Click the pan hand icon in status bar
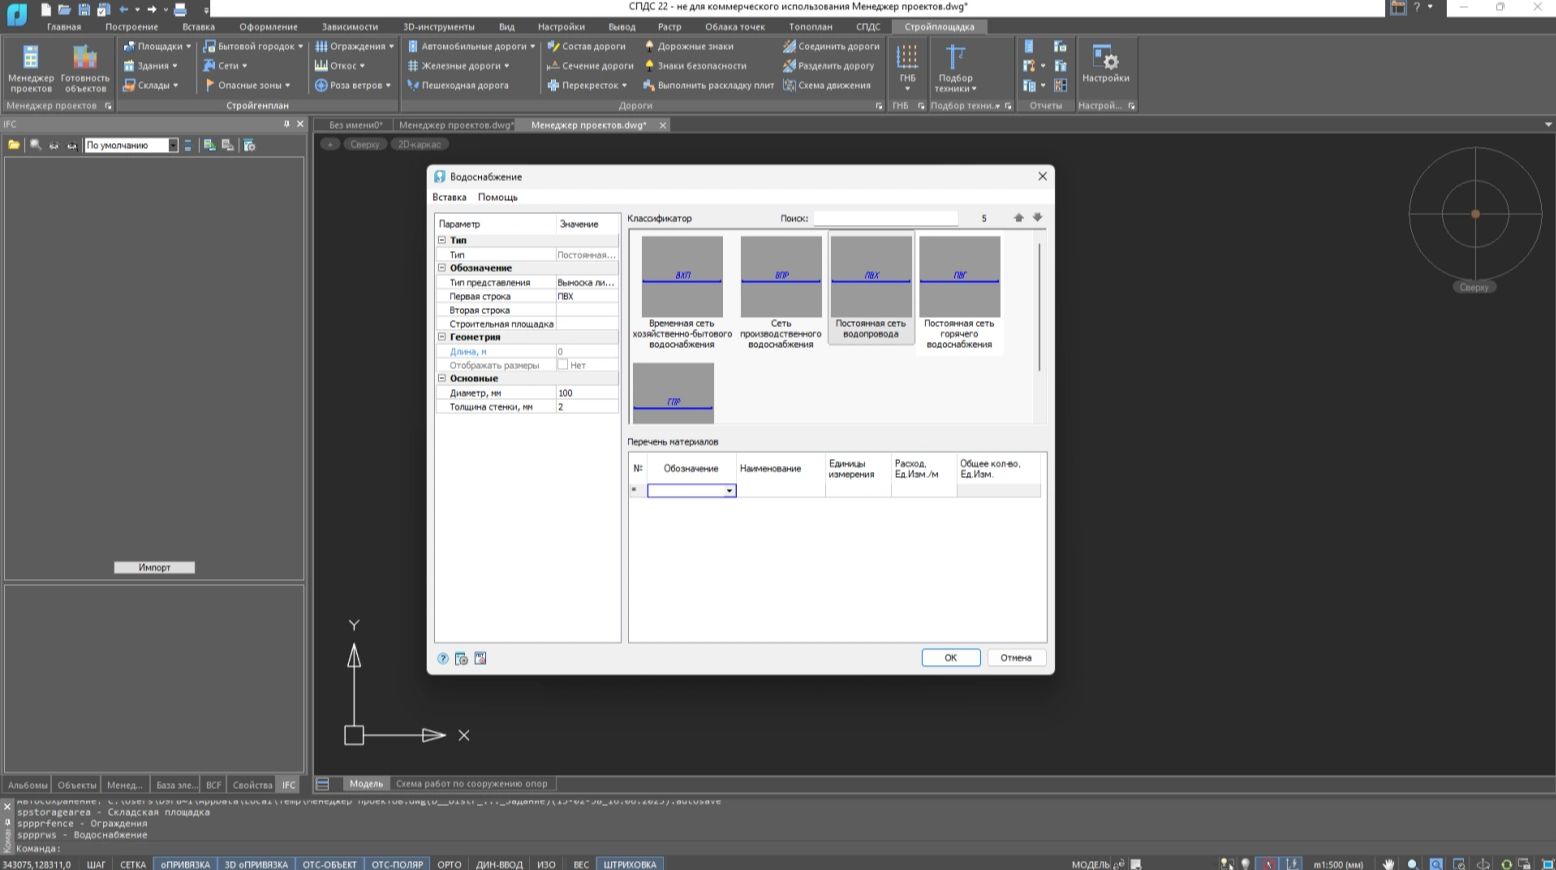Screen dimensions: 1556x870 [1388, 864]
